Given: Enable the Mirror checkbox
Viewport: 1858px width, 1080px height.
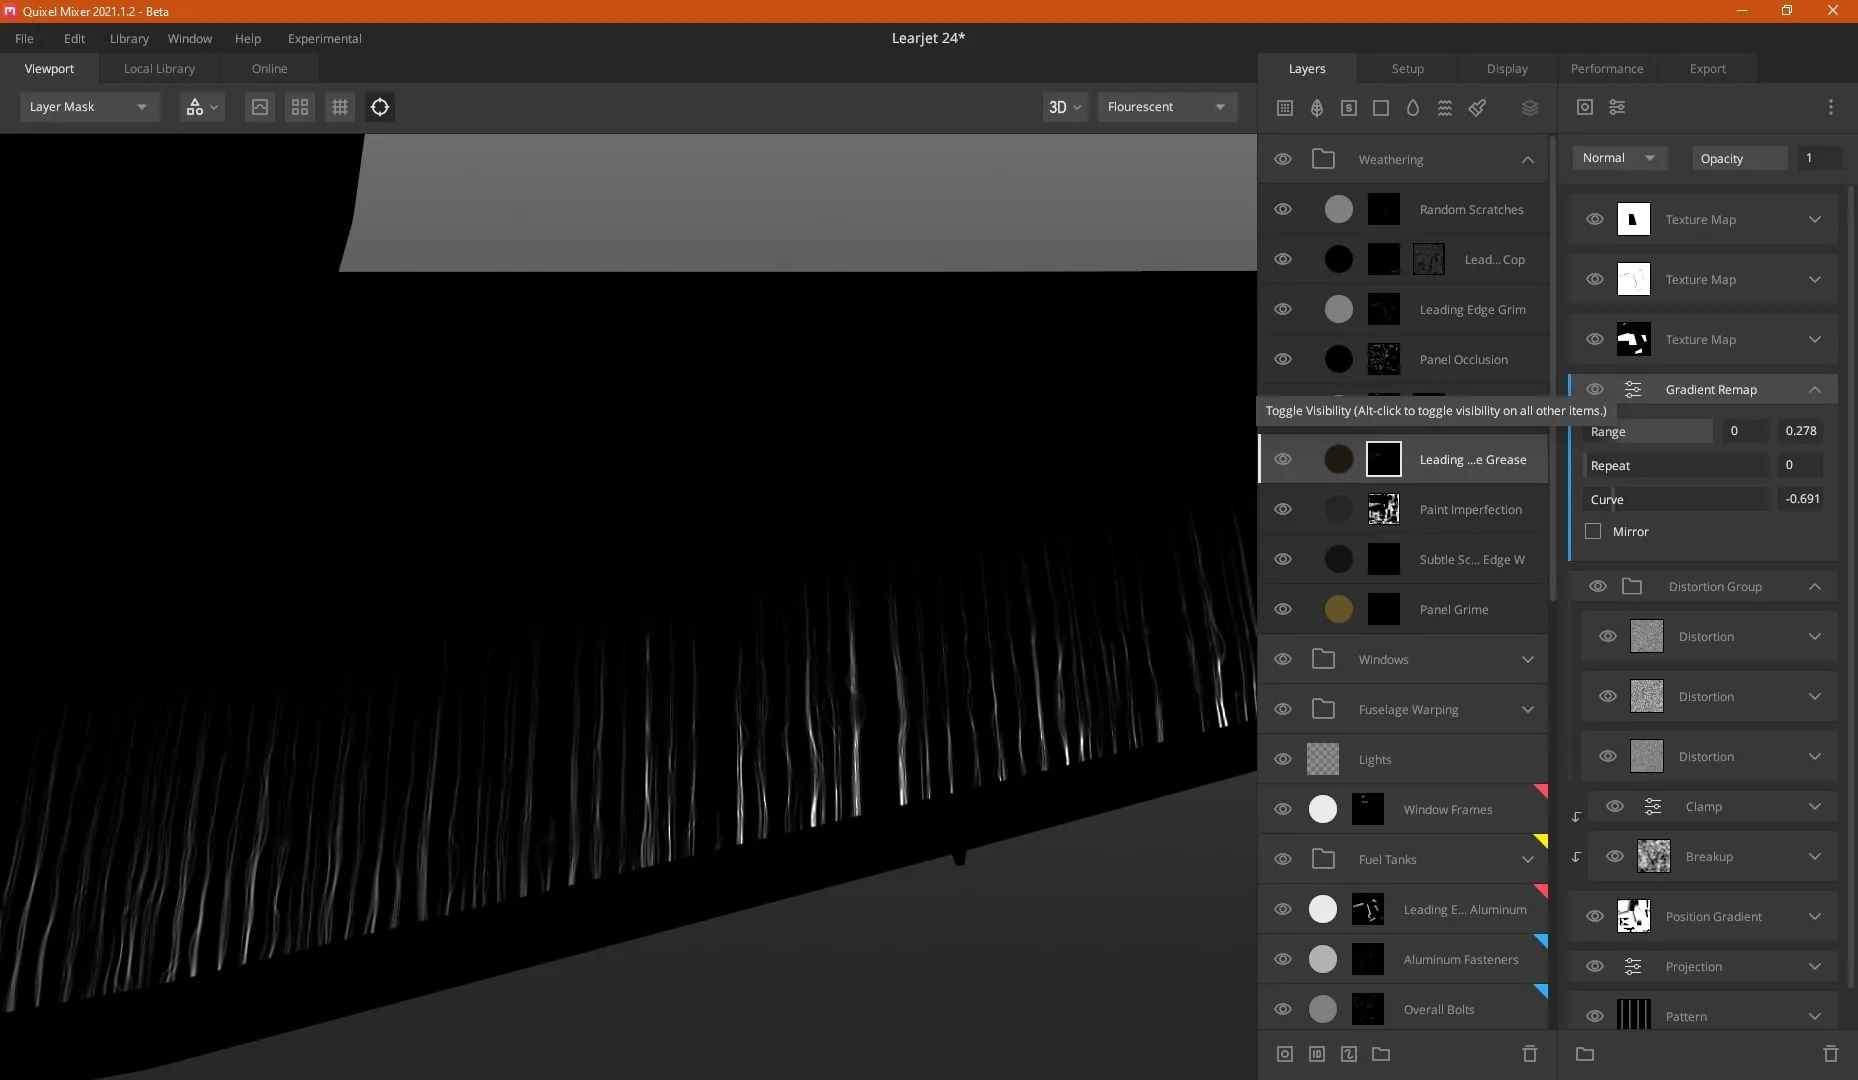Looking at the screenshot, I should click(1593, 532).
